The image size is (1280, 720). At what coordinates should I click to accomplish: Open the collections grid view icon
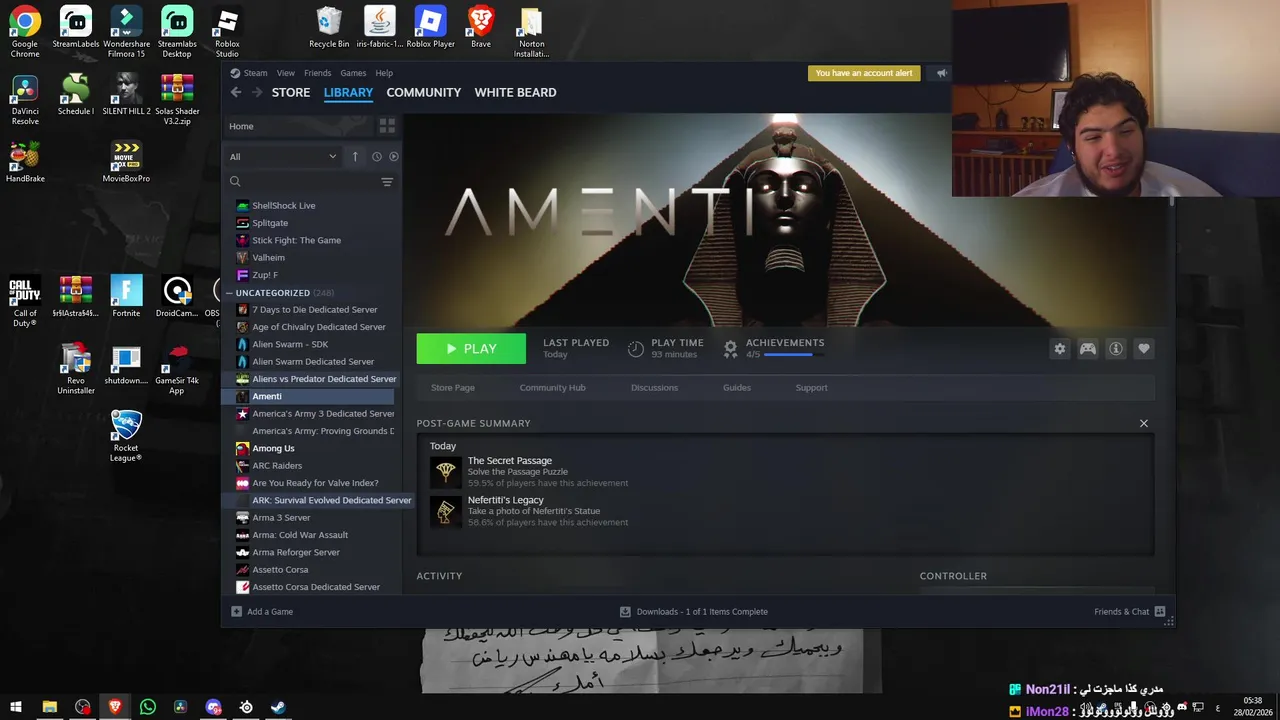pos(387,126)
